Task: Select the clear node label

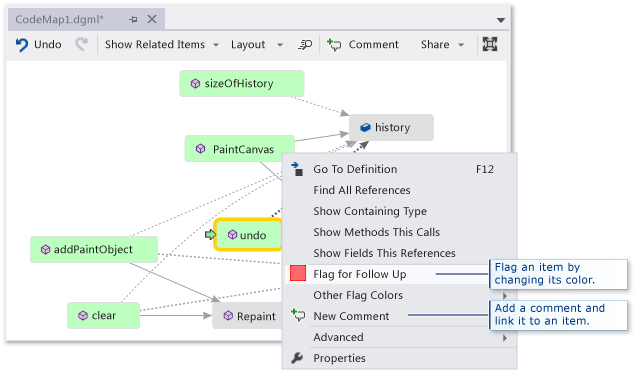Action: pyautogui.click(x=103, y=316)
